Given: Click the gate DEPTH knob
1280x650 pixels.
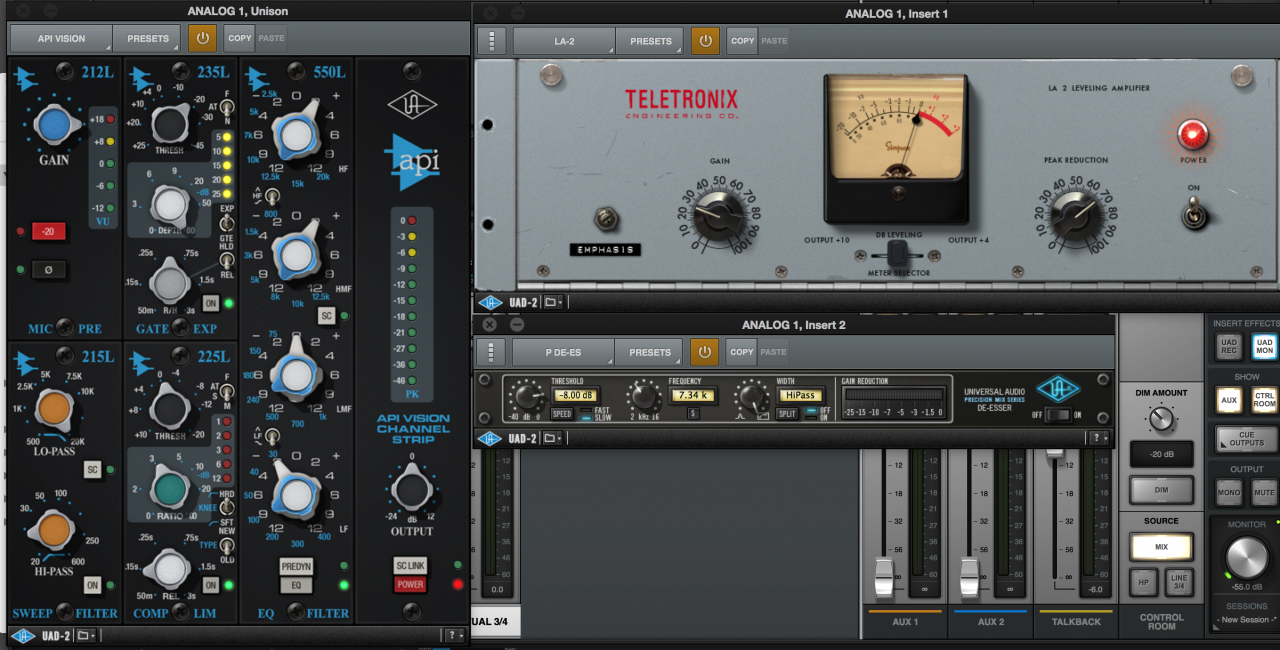Looking at the screenshot, I should [x=170, y=205].
